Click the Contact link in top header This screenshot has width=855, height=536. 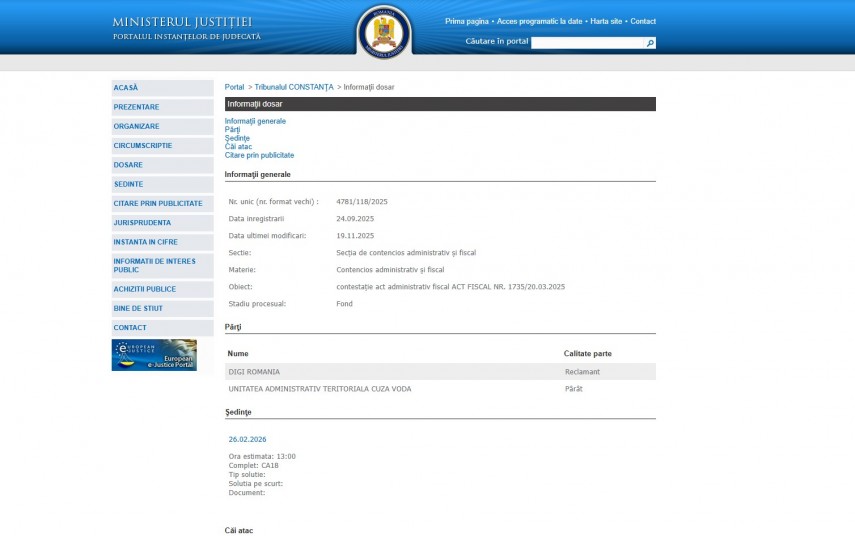pyautogui.click(x=643, y=21)
